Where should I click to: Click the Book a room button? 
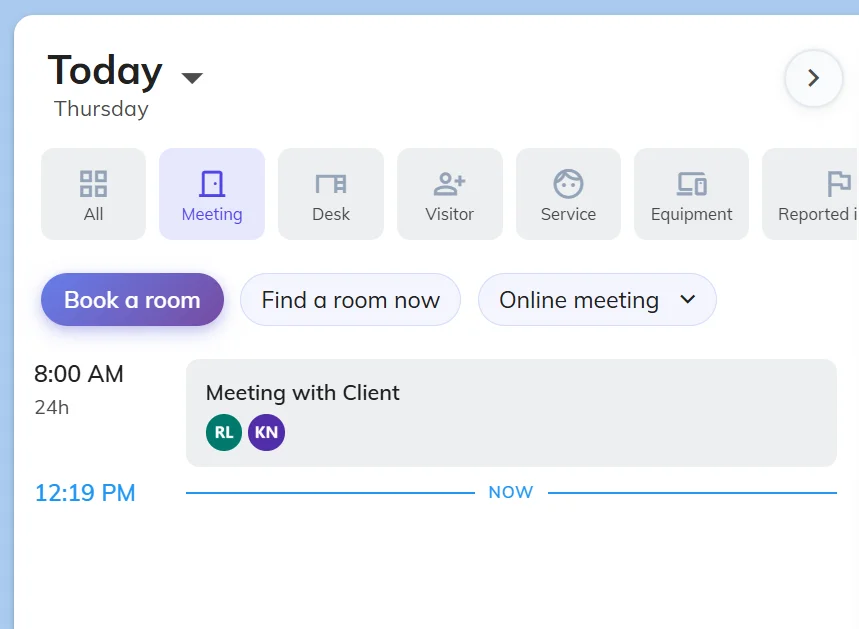point(132,300)
